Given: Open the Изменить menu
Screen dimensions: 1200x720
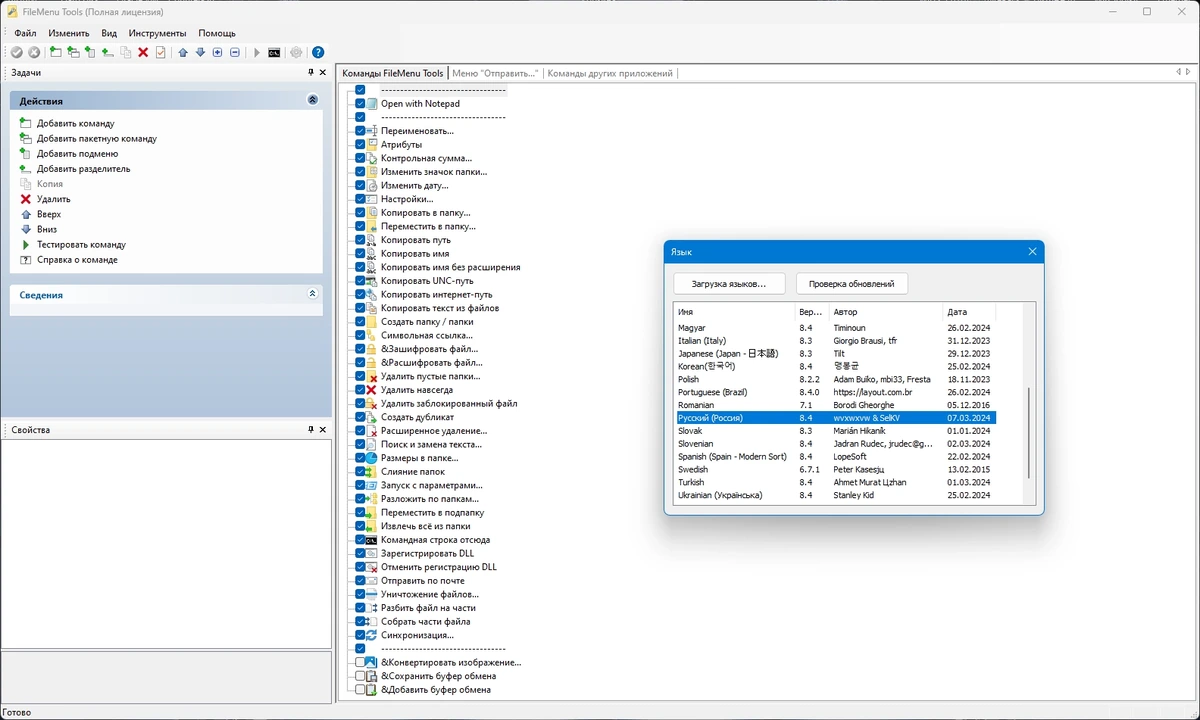Looking at the screenshot, I should point(69,33).
